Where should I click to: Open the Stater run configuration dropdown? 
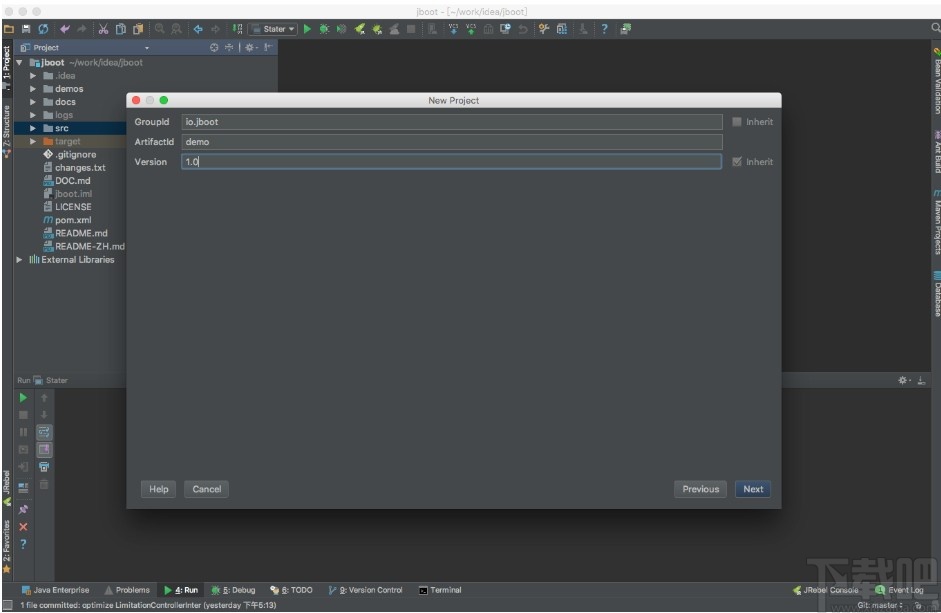coord(274,29)
